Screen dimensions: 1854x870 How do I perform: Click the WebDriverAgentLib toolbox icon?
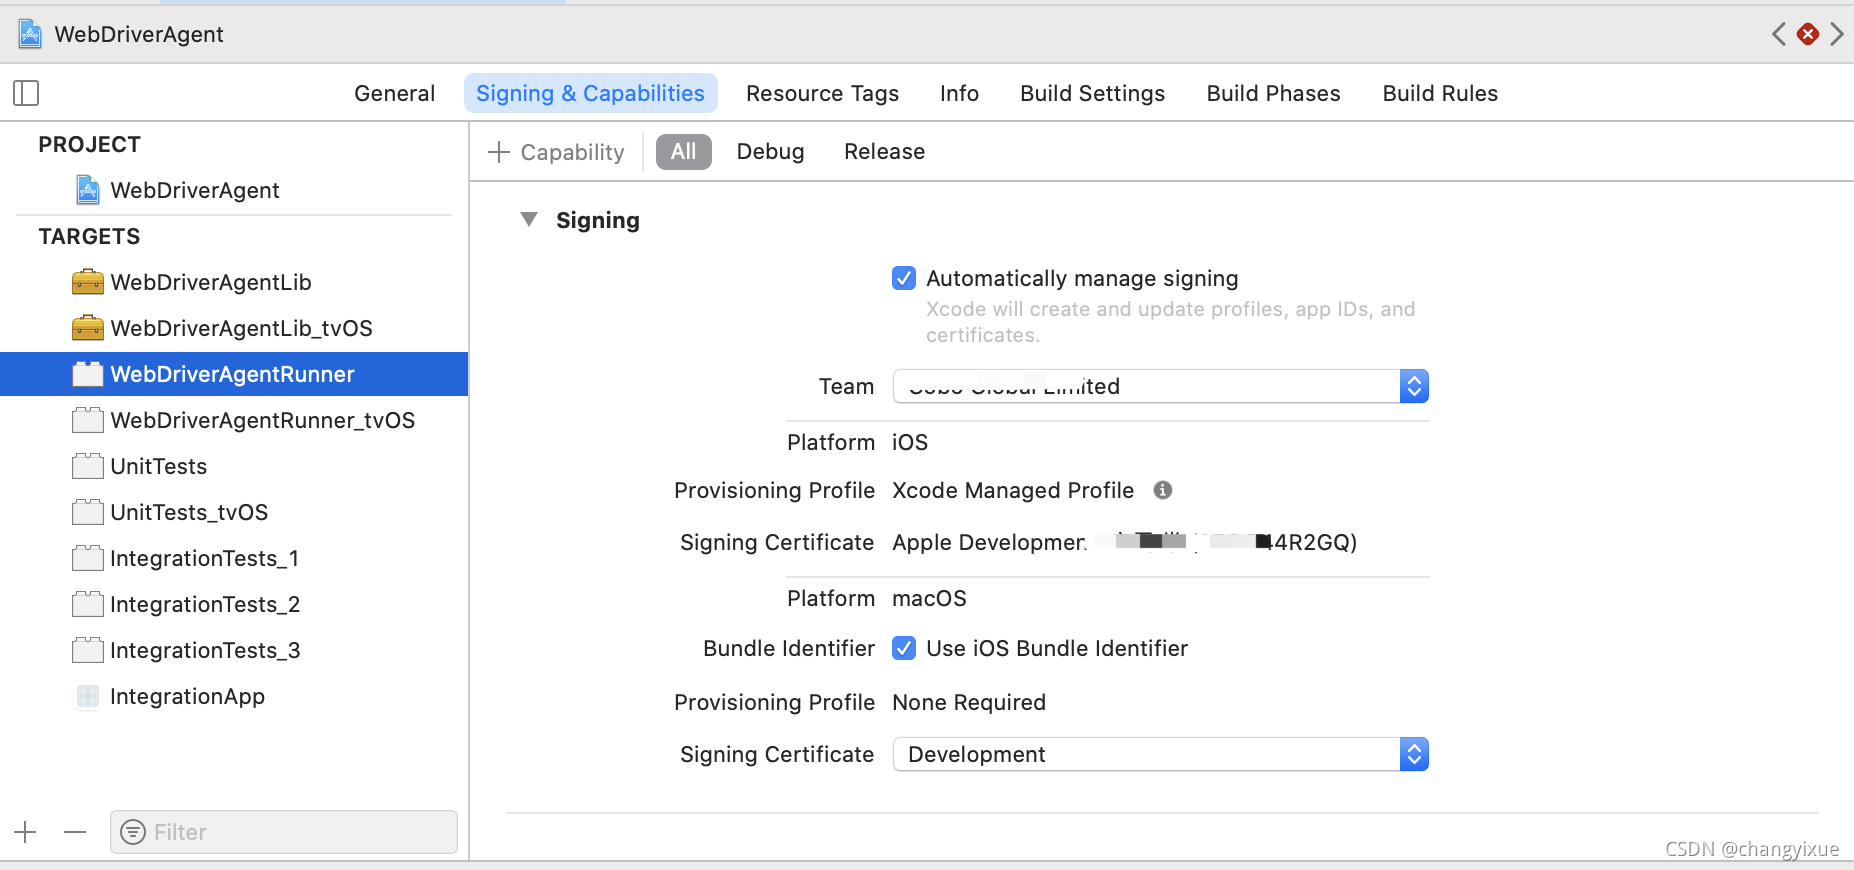click(88, 282)
